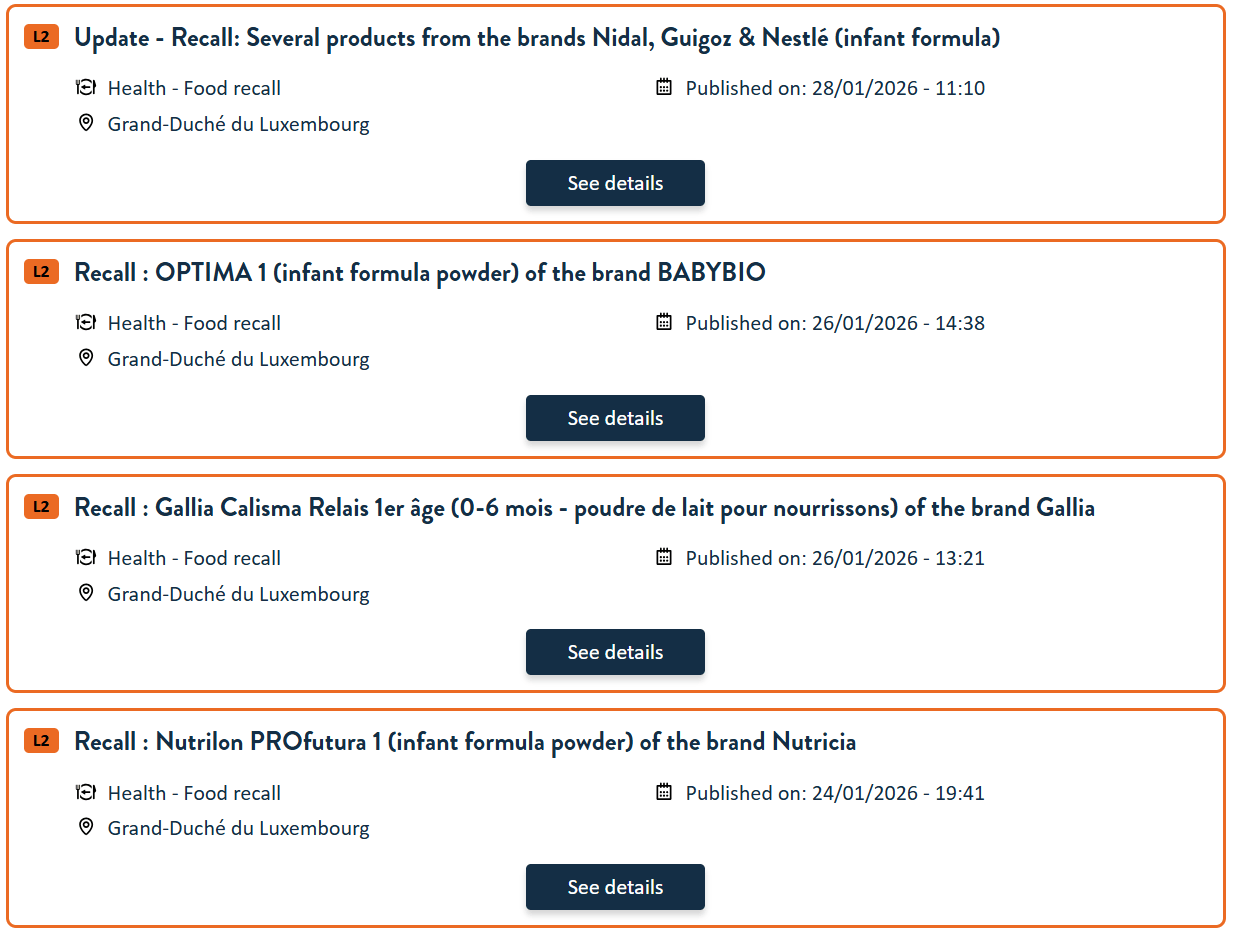Click the L2 badge on Nidal Guigoz recall
Viewport: 1235px width, 932px height.
[x=41, y=37]
